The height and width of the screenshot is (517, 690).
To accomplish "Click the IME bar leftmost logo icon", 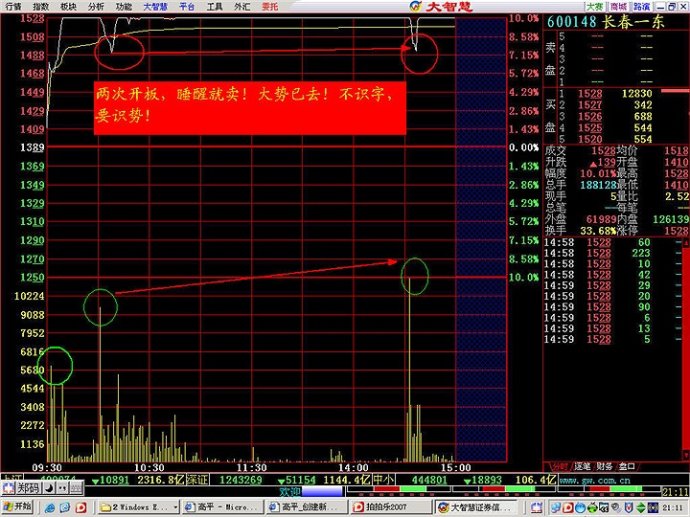I will (8, 488).
